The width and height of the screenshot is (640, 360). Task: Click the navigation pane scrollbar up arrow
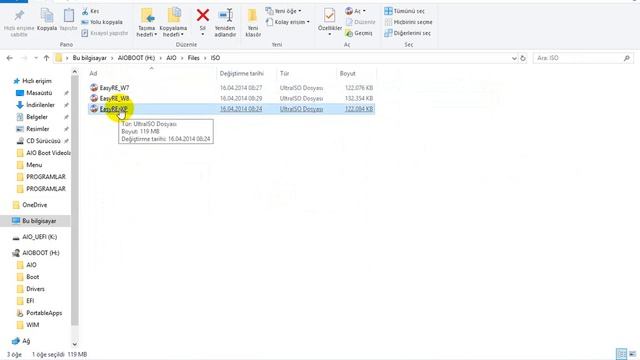point(75,72)
